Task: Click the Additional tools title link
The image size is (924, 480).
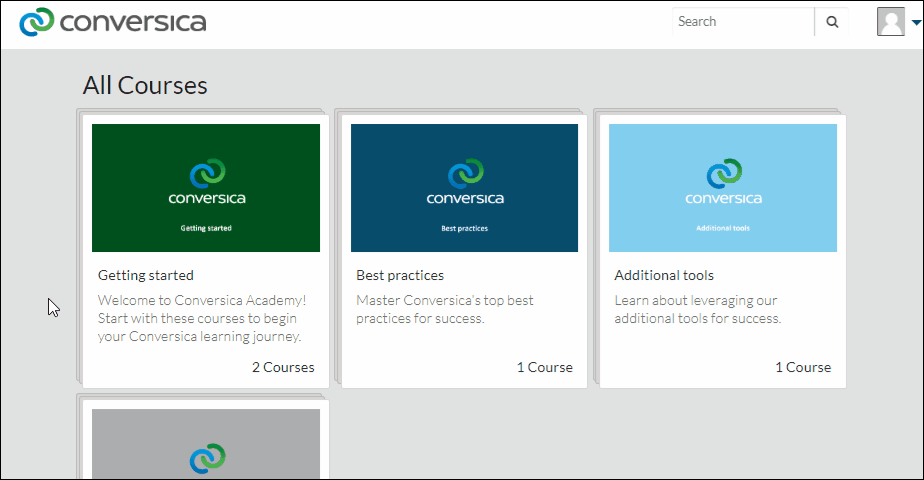Action: tap(664, 275)
